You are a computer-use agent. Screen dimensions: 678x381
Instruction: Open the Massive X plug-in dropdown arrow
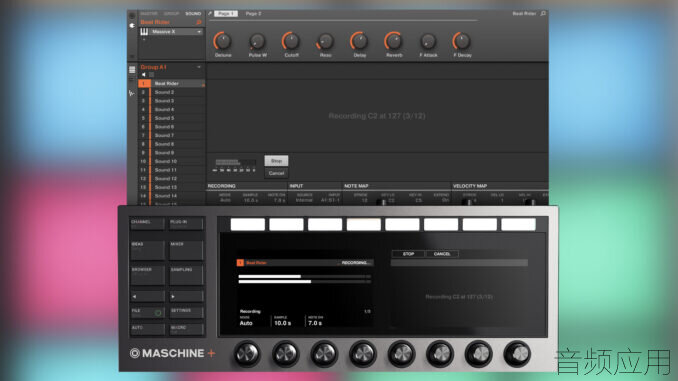(x=199, y=32)
